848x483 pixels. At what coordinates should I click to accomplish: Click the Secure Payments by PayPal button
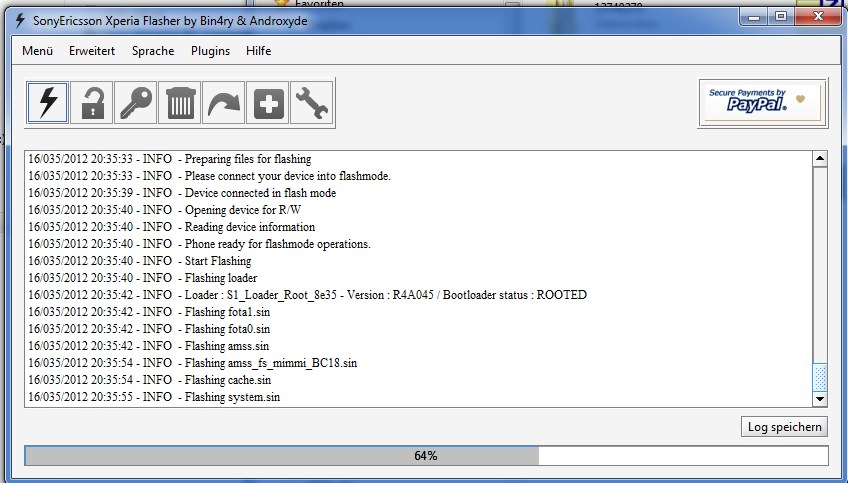tap(763, 103)
